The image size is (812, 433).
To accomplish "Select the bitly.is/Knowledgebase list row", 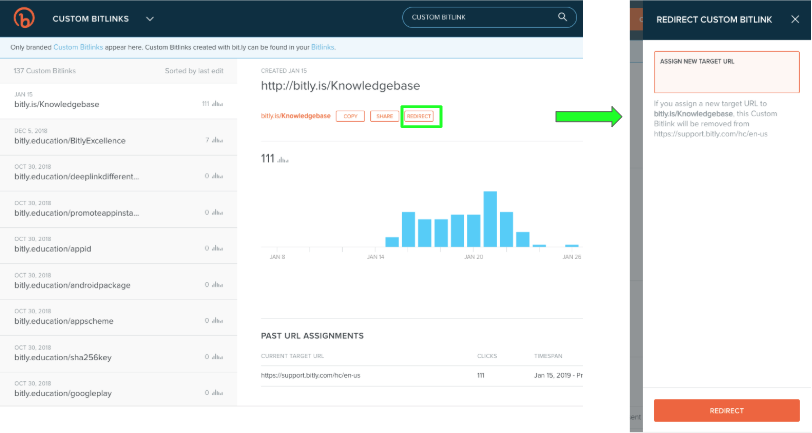I will [x=119, y=101].
